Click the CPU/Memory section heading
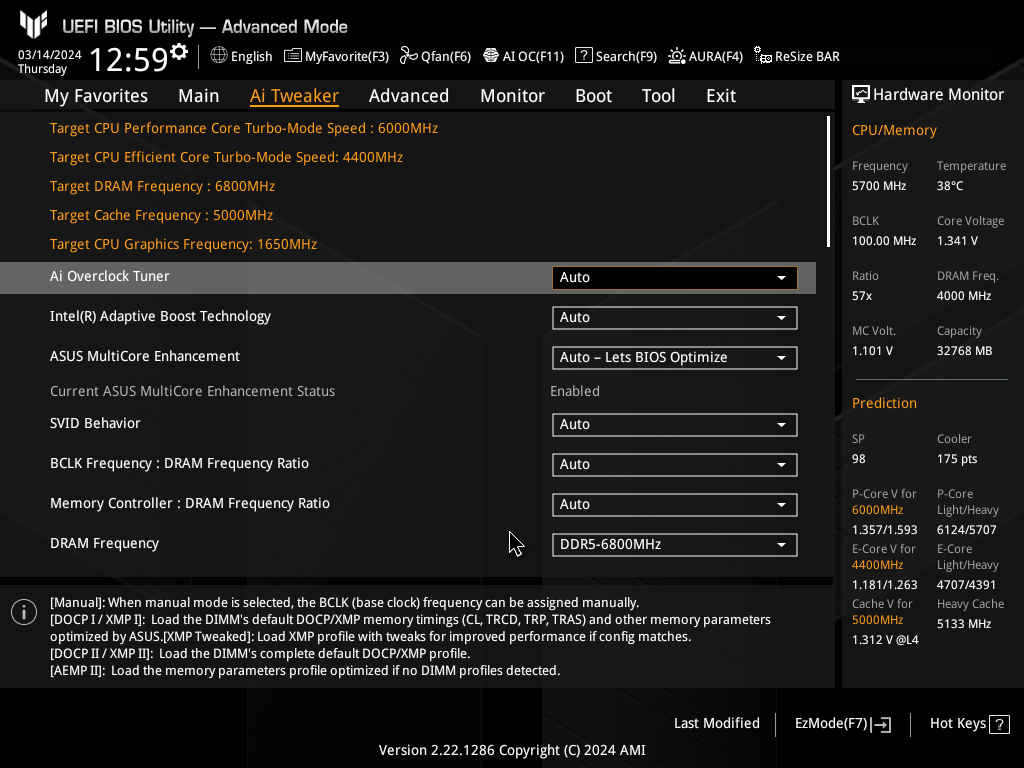Image resolution: width=1024 pixels, height=768 pixels. click(894, 130)
